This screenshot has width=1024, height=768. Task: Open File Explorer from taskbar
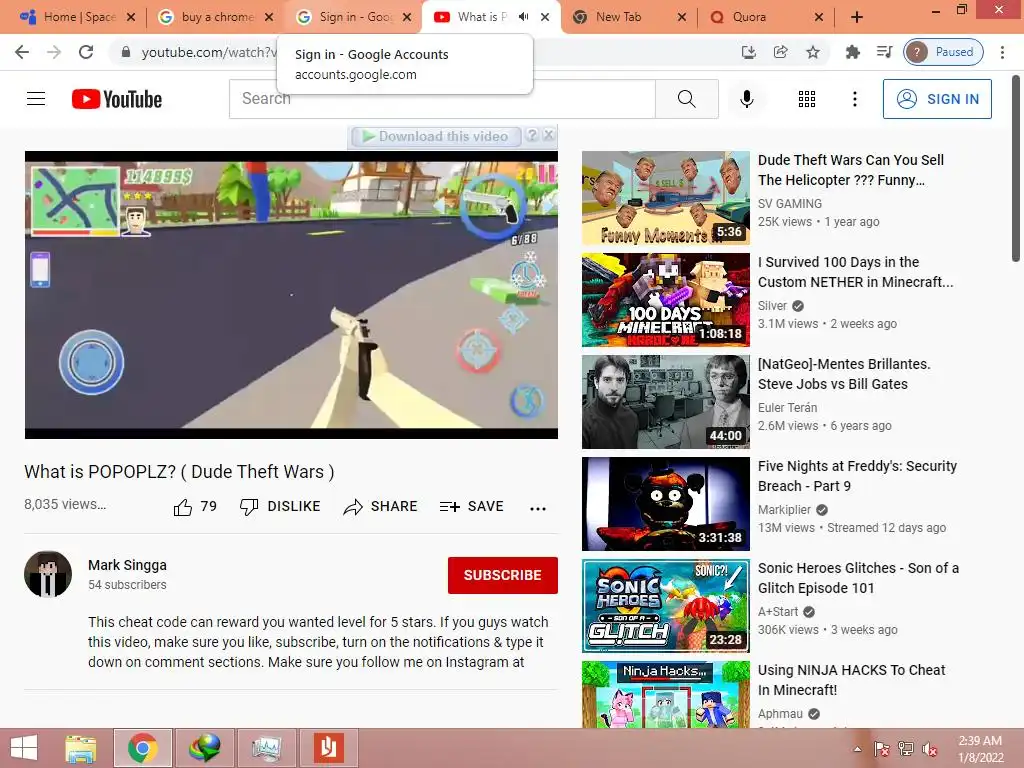[x=81, y=748]
